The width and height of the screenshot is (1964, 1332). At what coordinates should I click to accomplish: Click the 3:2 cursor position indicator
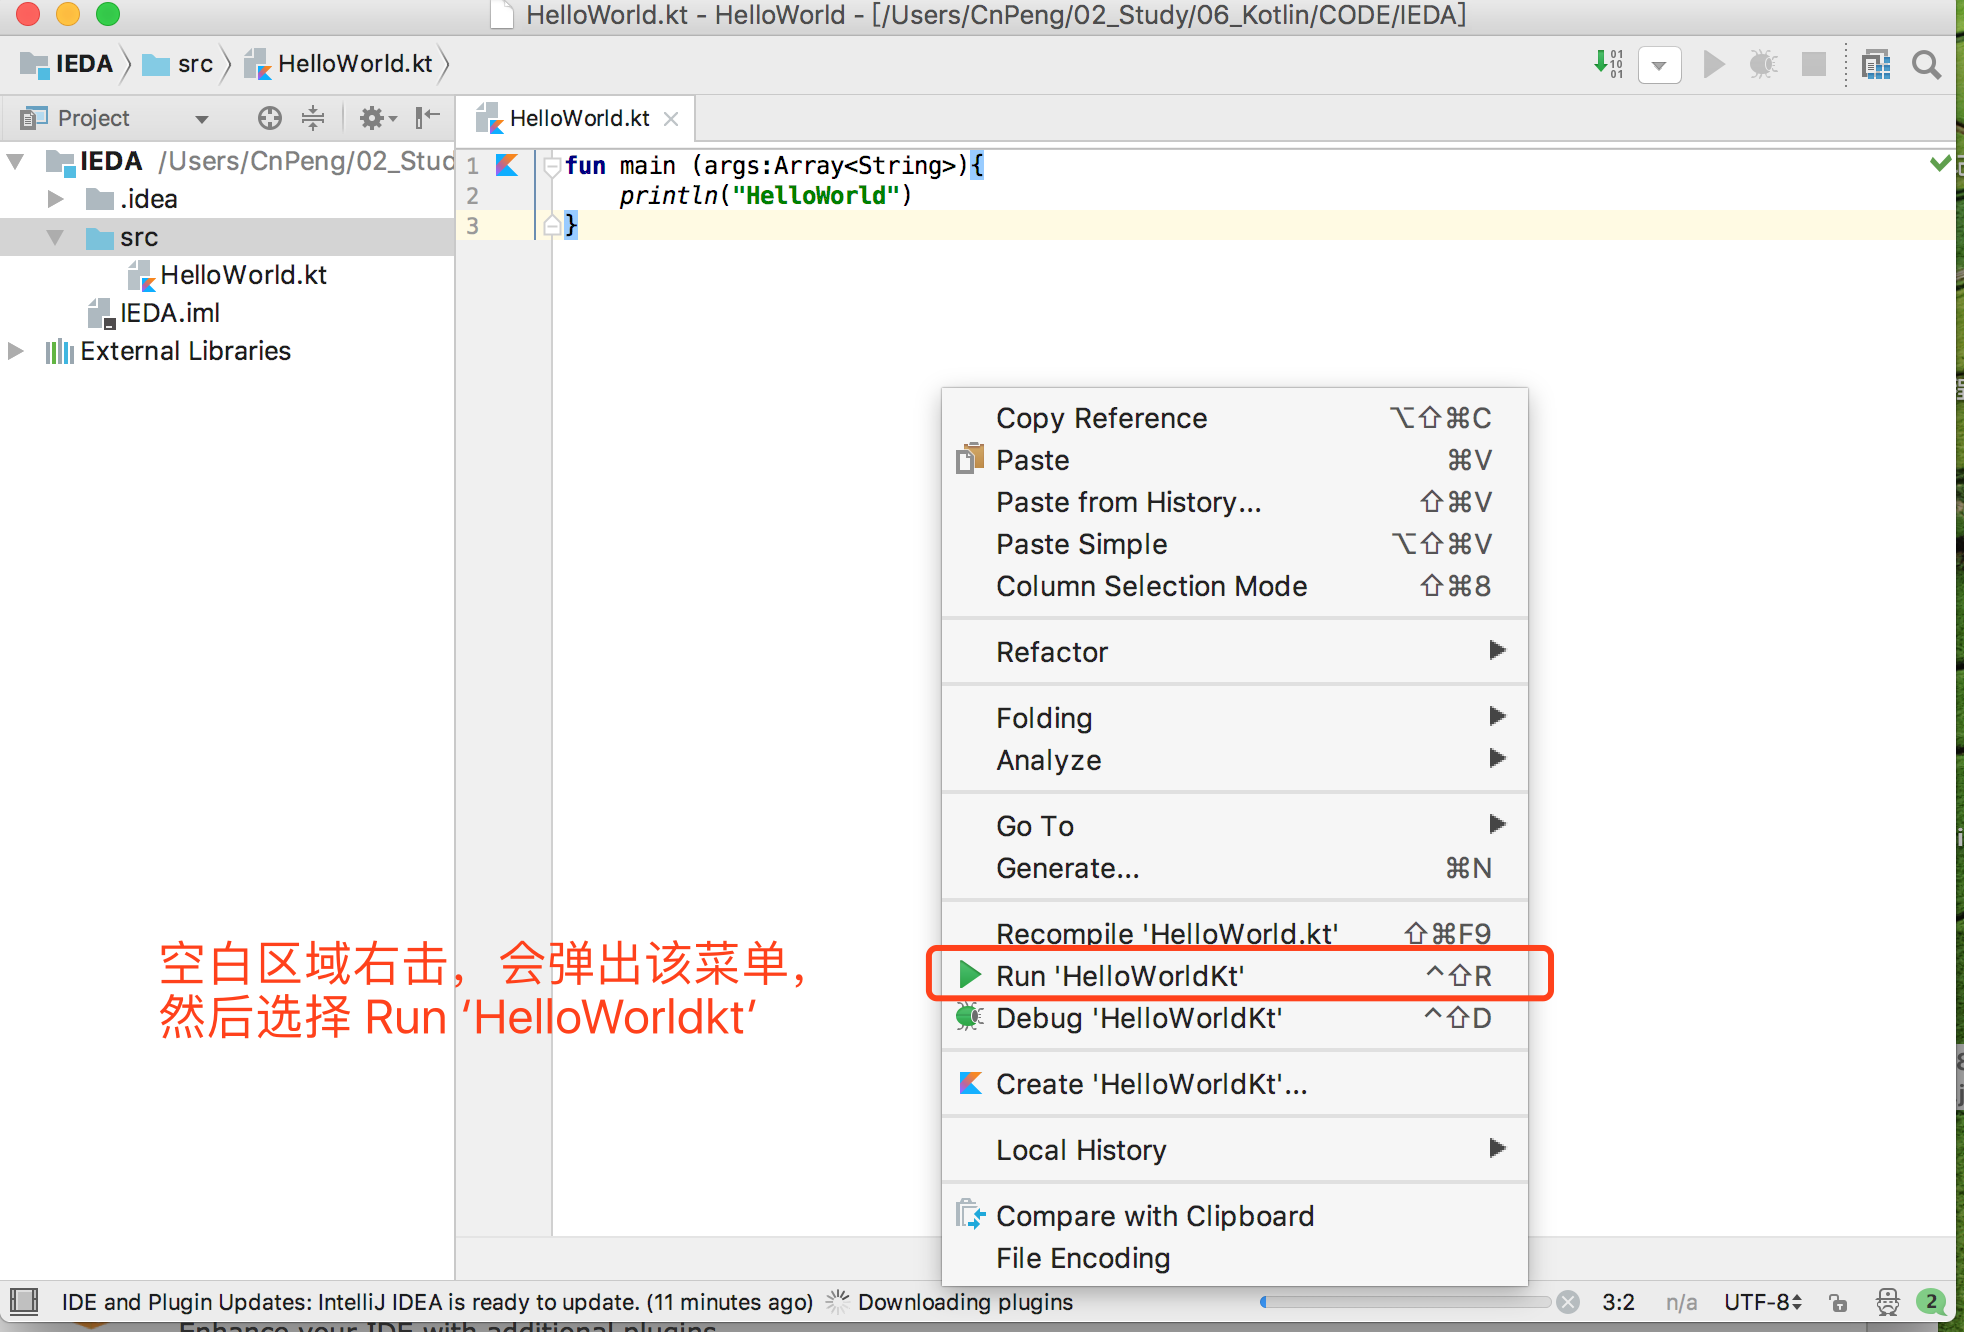pyautogui.click(x=1618, y=1302)
